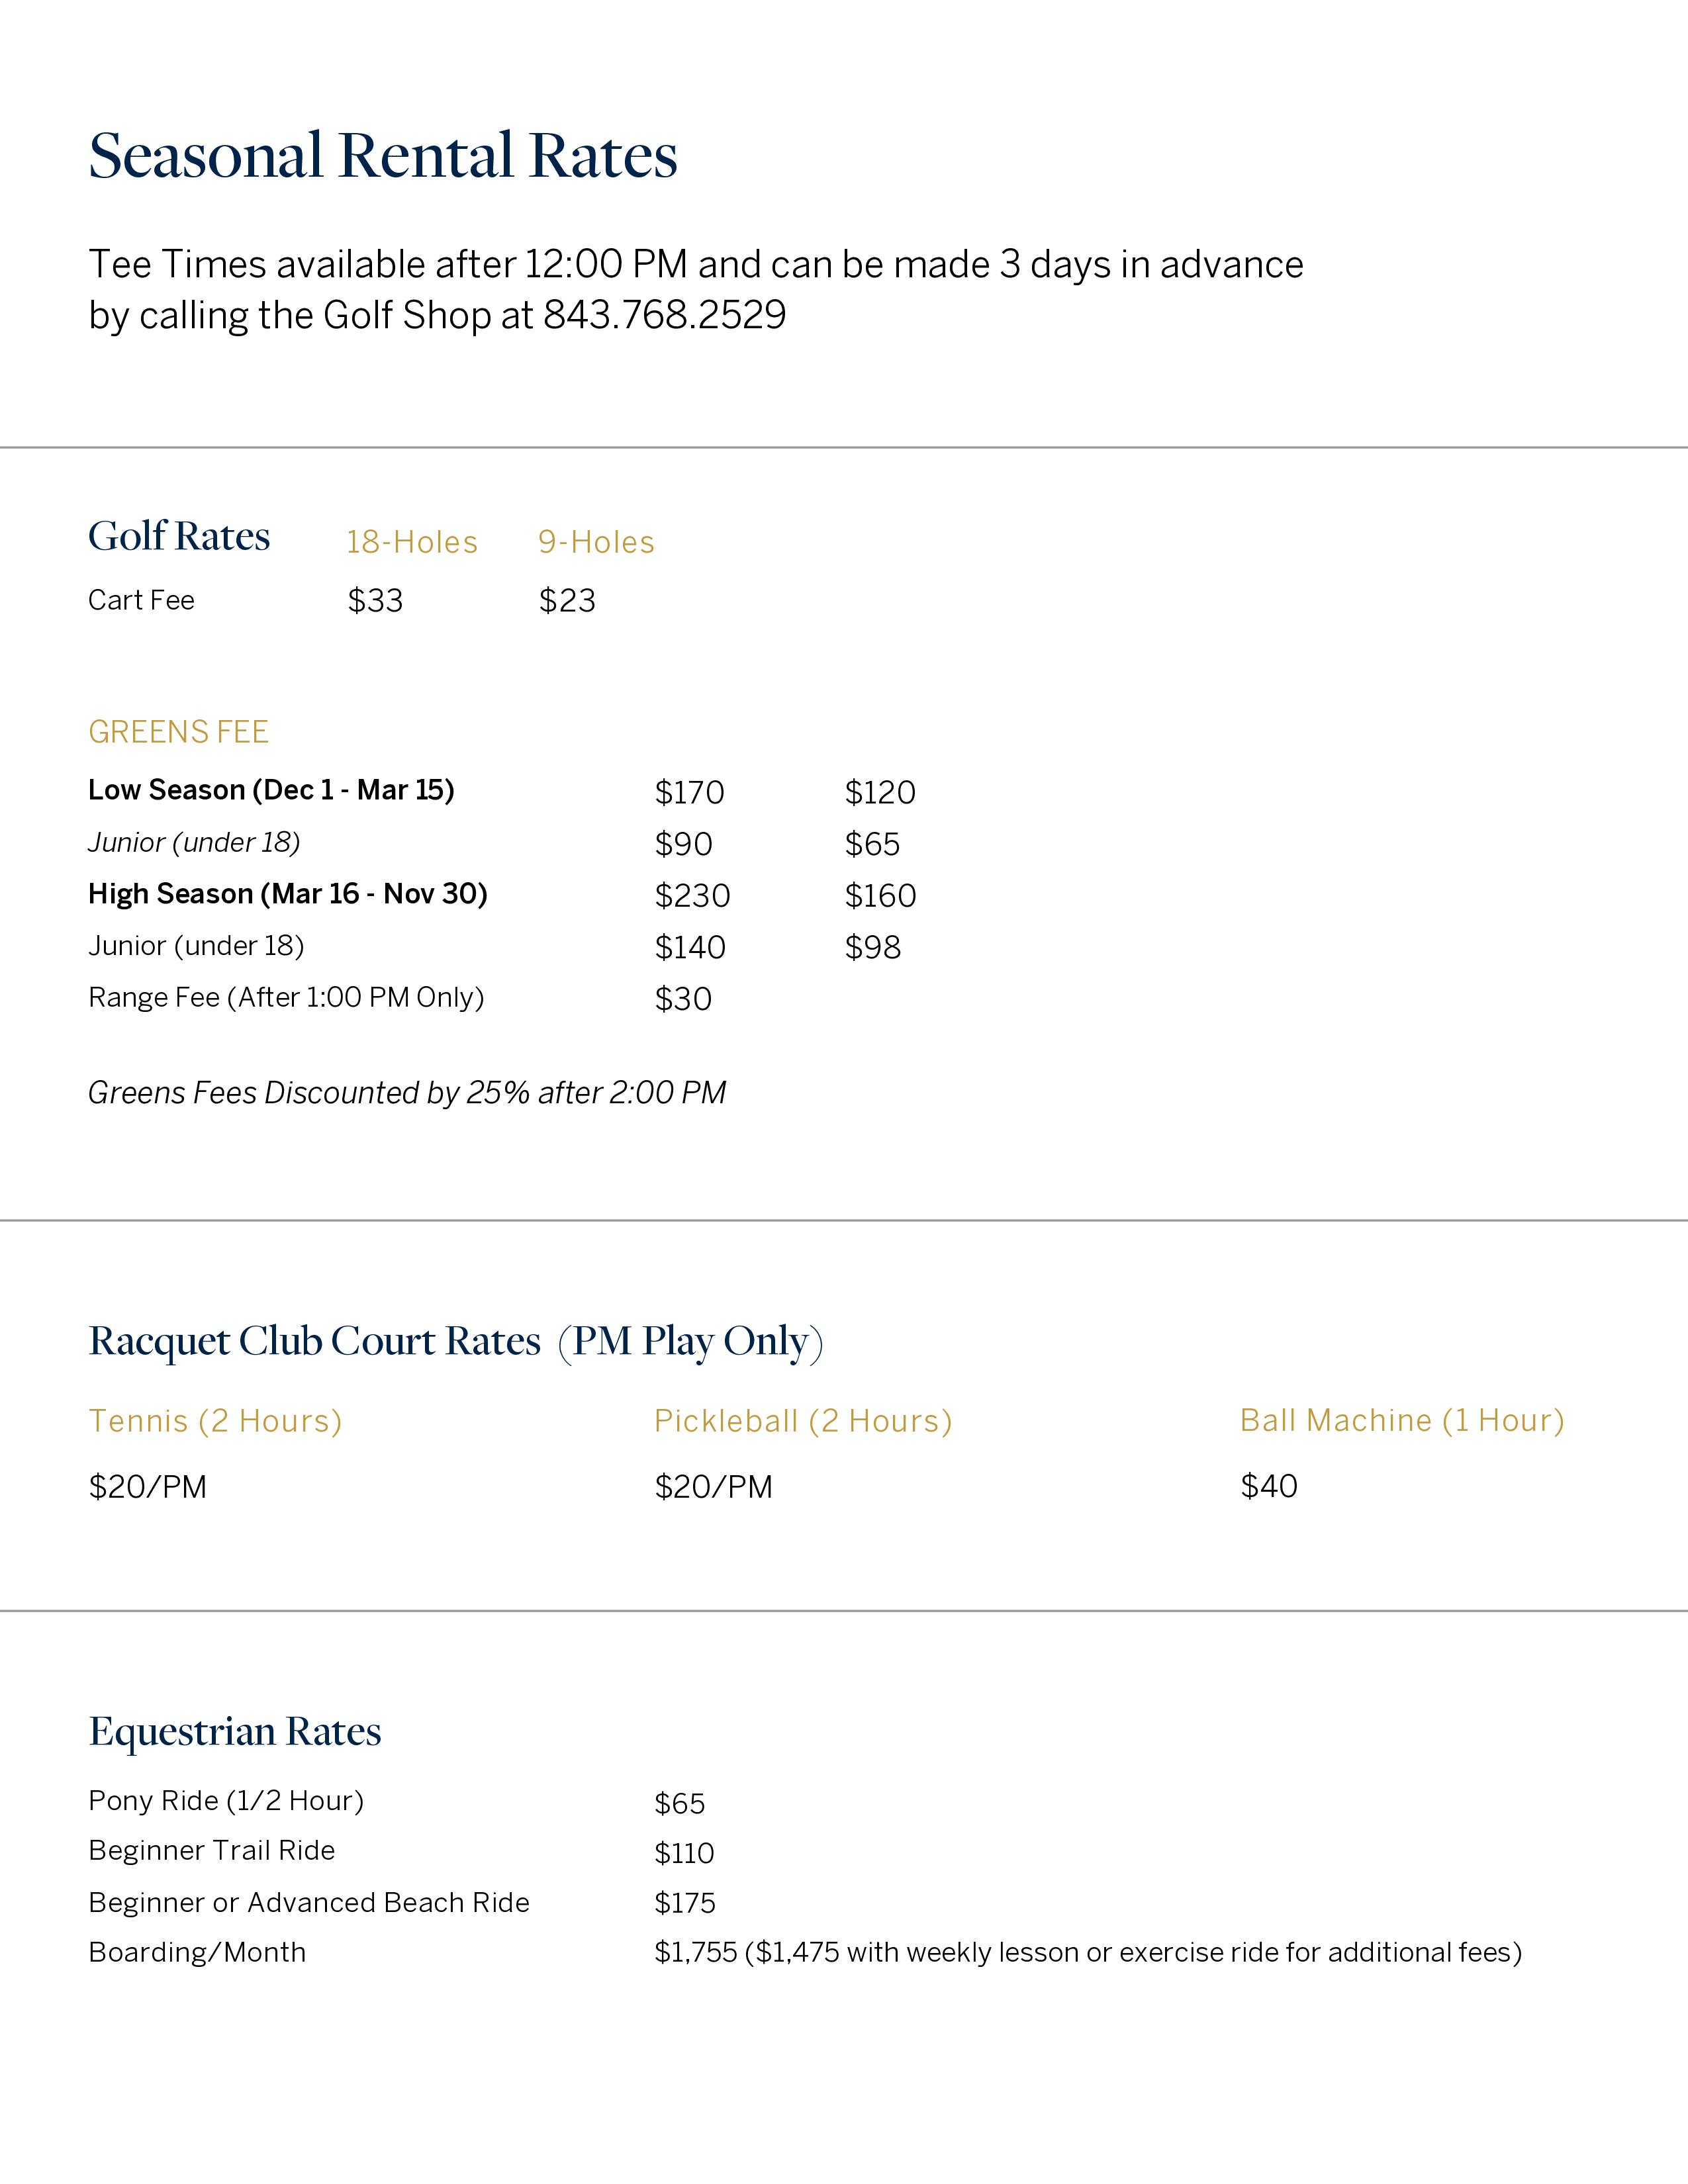Click the Golf Rates heading
Viewport: 1688px width, 2184px height.
point(179,537)
